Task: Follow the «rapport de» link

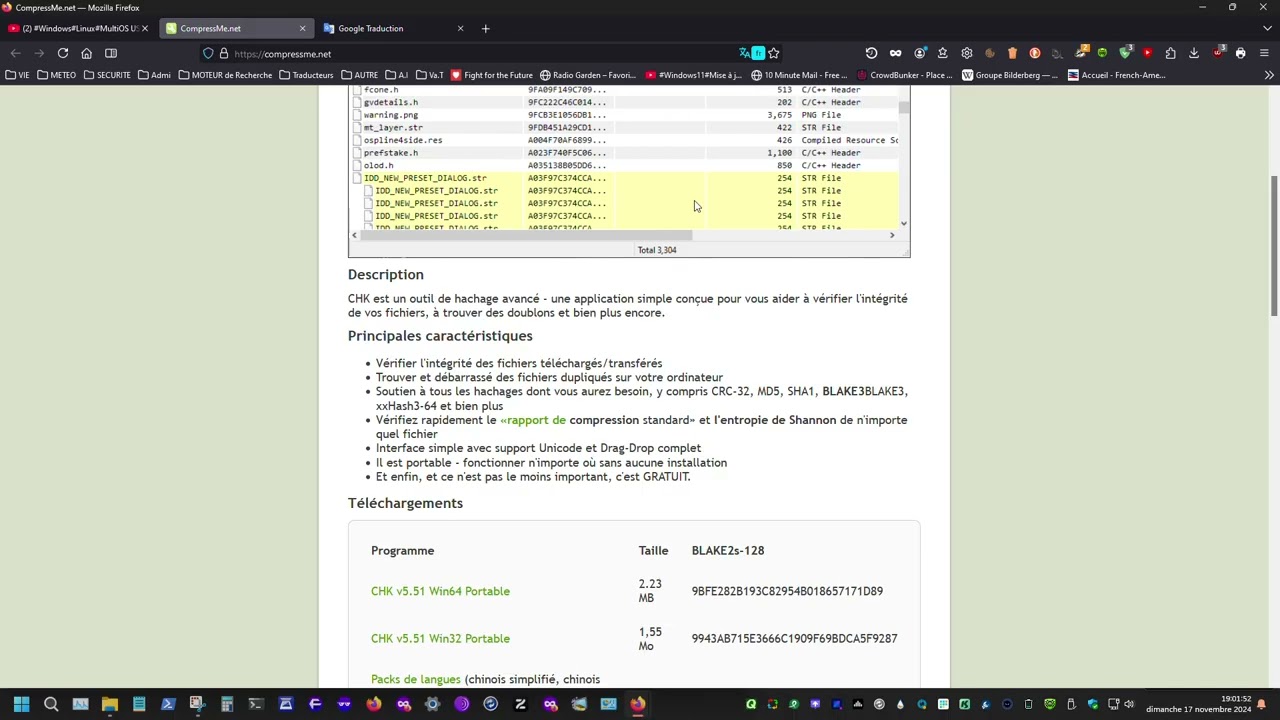Action: (x=533, y=420)
